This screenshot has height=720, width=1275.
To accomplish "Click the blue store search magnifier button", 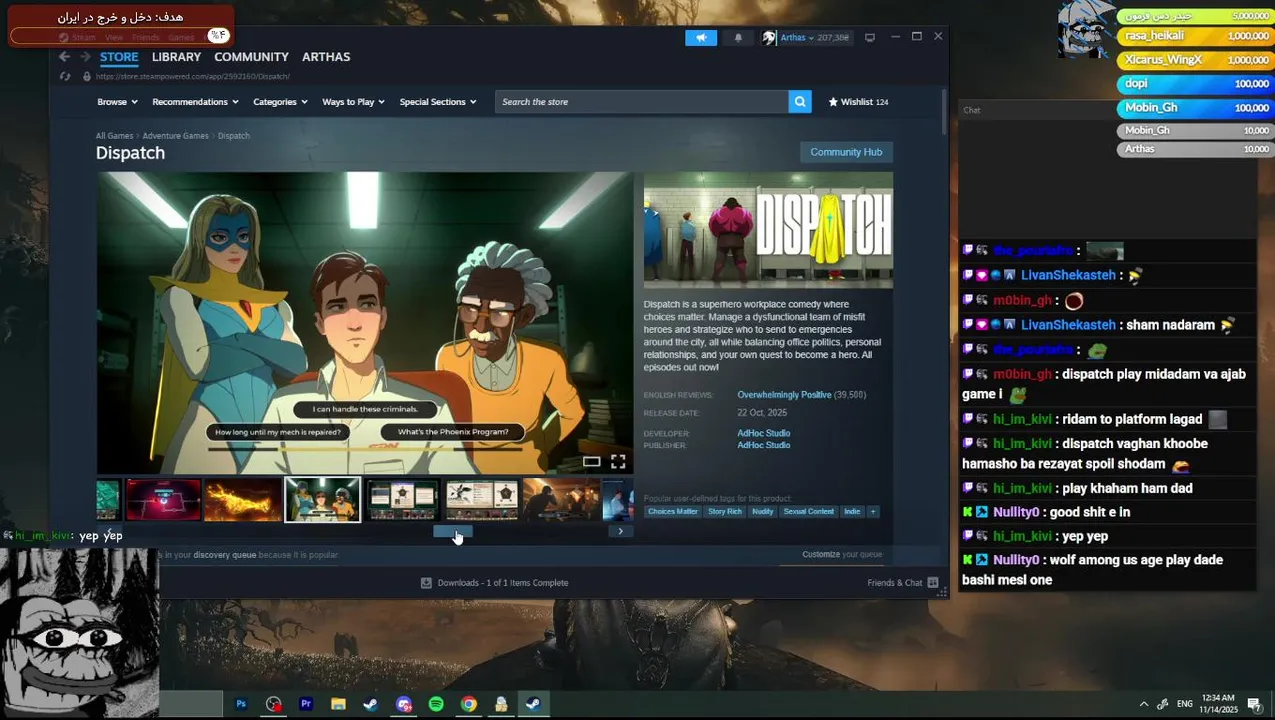I will tap(800, 102).
